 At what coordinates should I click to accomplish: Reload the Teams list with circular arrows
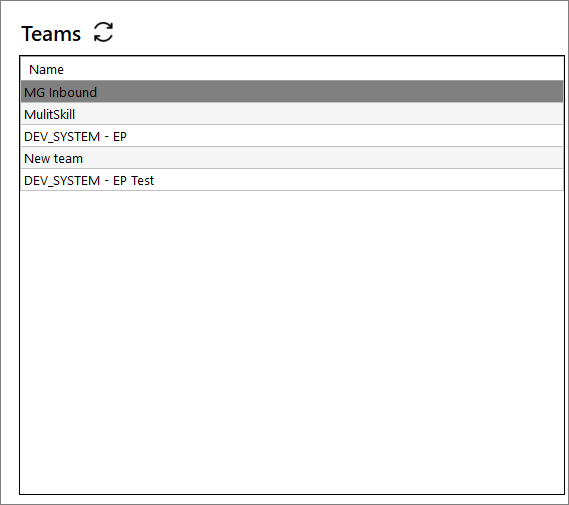click(103, 32)
